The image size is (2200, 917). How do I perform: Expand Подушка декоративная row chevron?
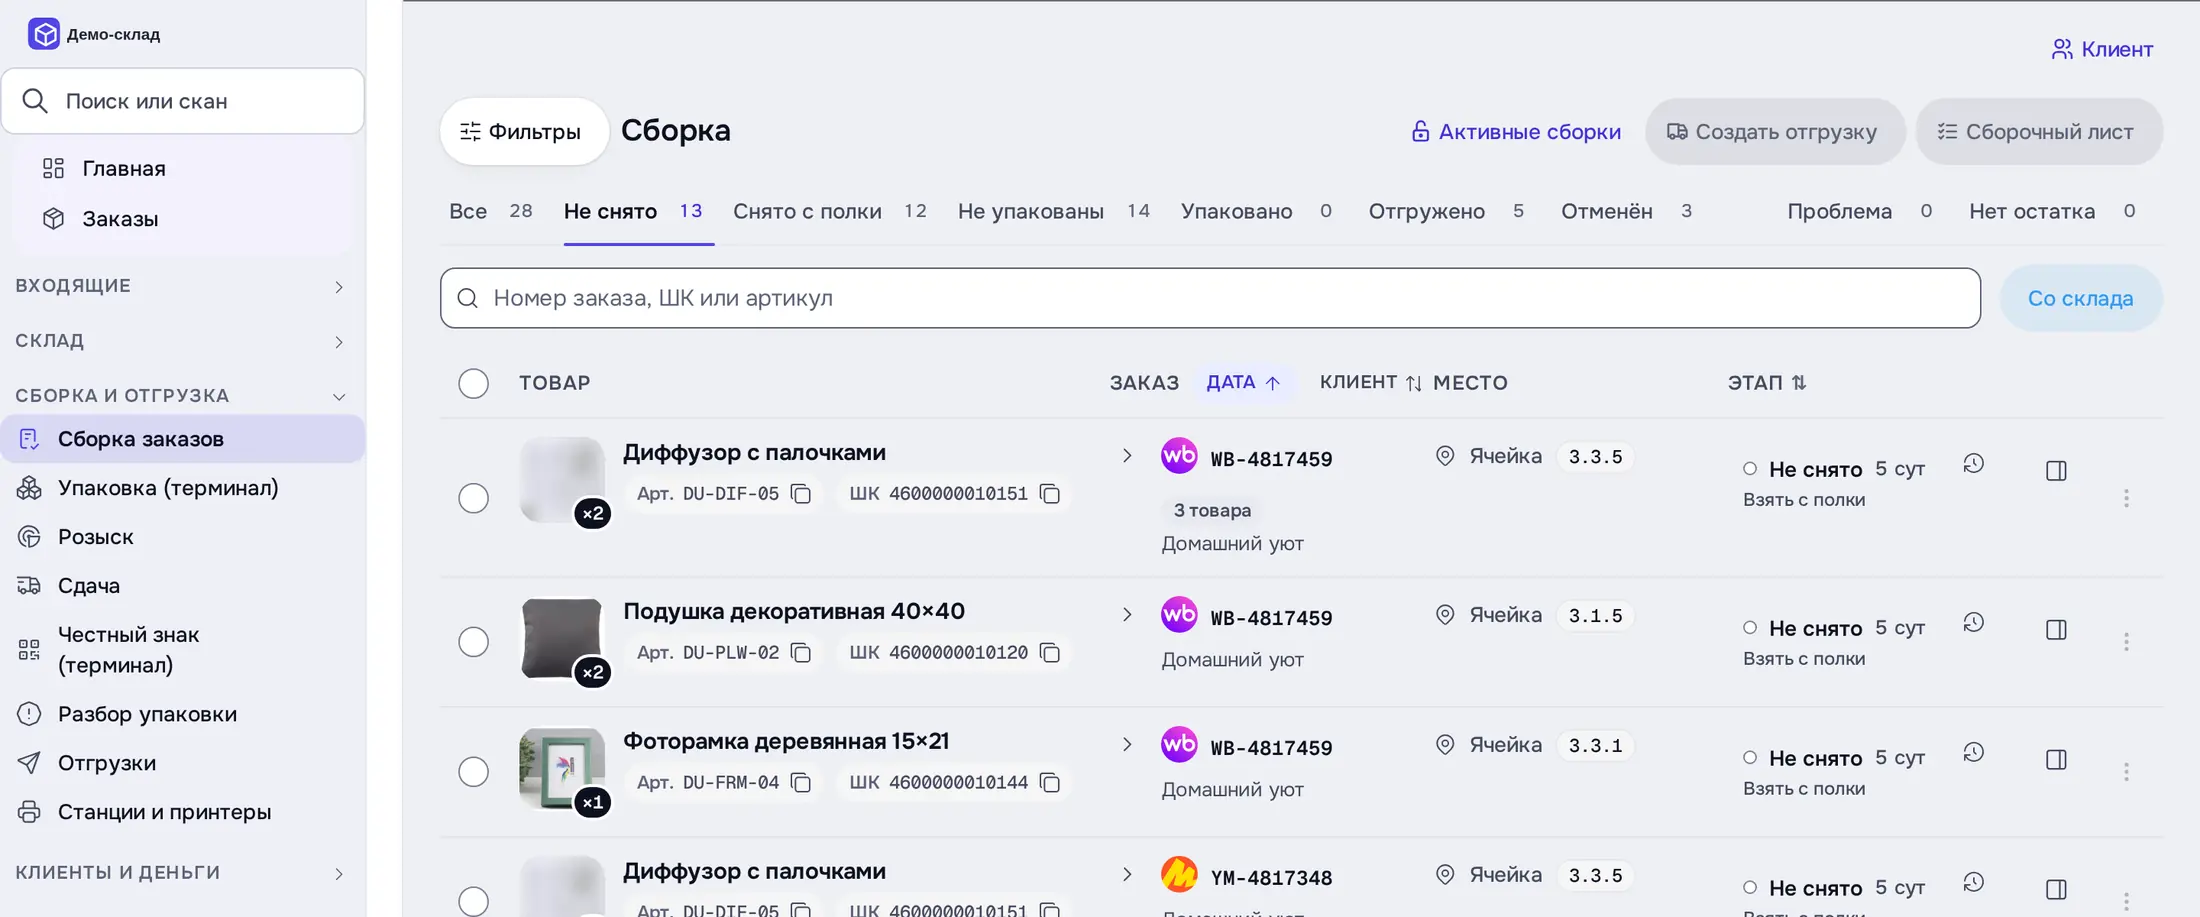tap(1127, 615)
